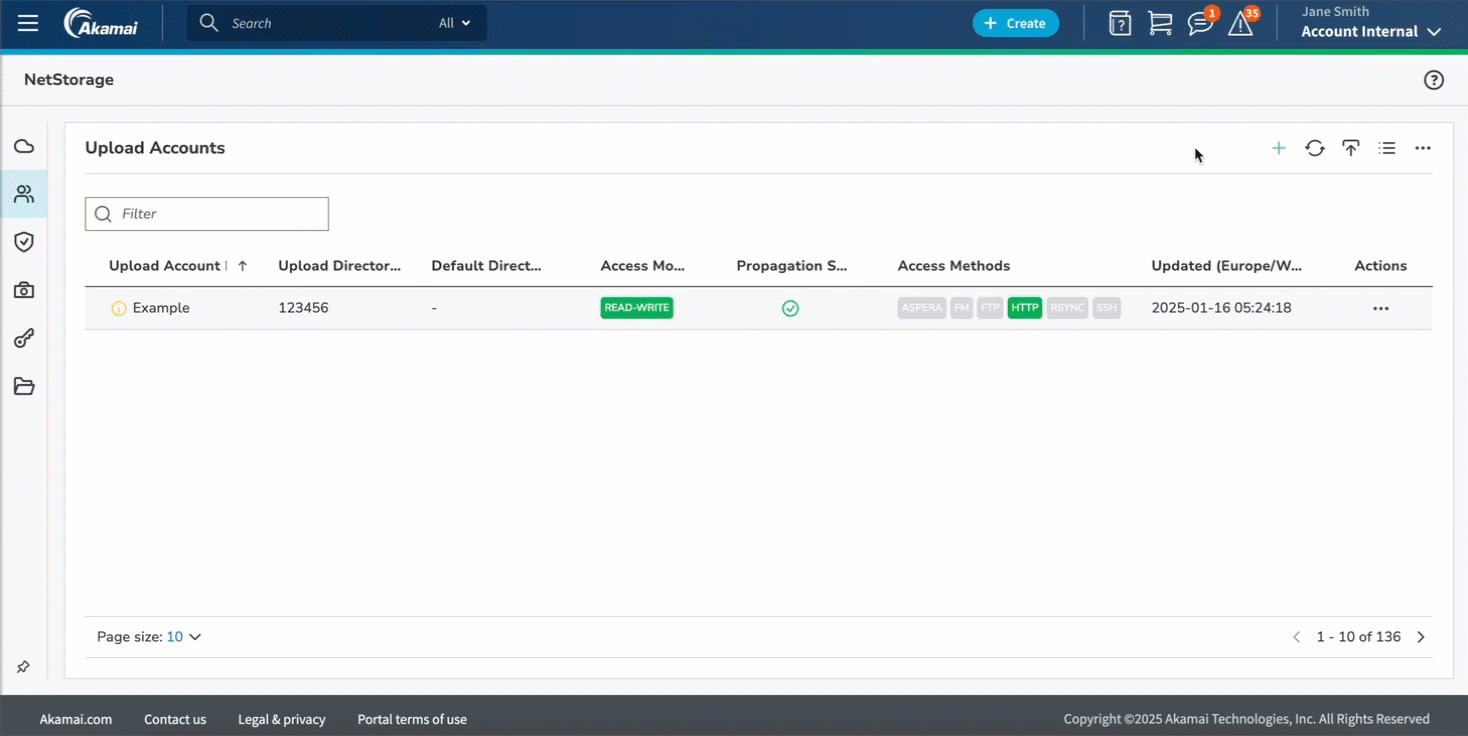Viewport: 1468px width, 736px height.
Task: Expand the Account Internal user dropdown
Action: [1370, 32]
